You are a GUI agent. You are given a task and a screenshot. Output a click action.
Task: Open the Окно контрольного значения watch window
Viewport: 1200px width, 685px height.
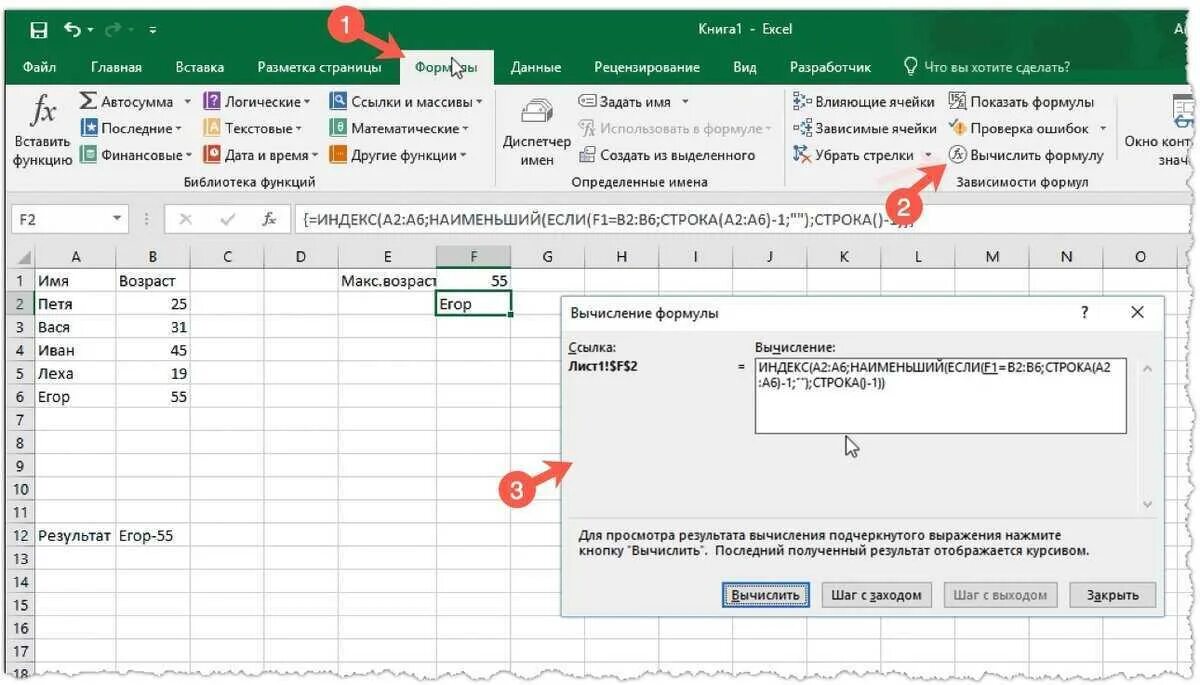pyautogui.click(x=1160, y=130)
